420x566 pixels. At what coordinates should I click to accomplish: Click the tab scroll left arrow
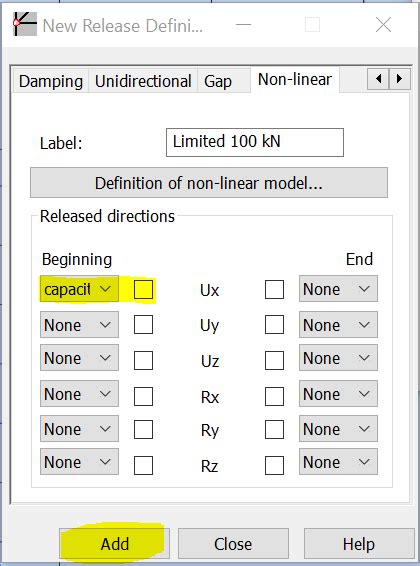tap(378, 79)
